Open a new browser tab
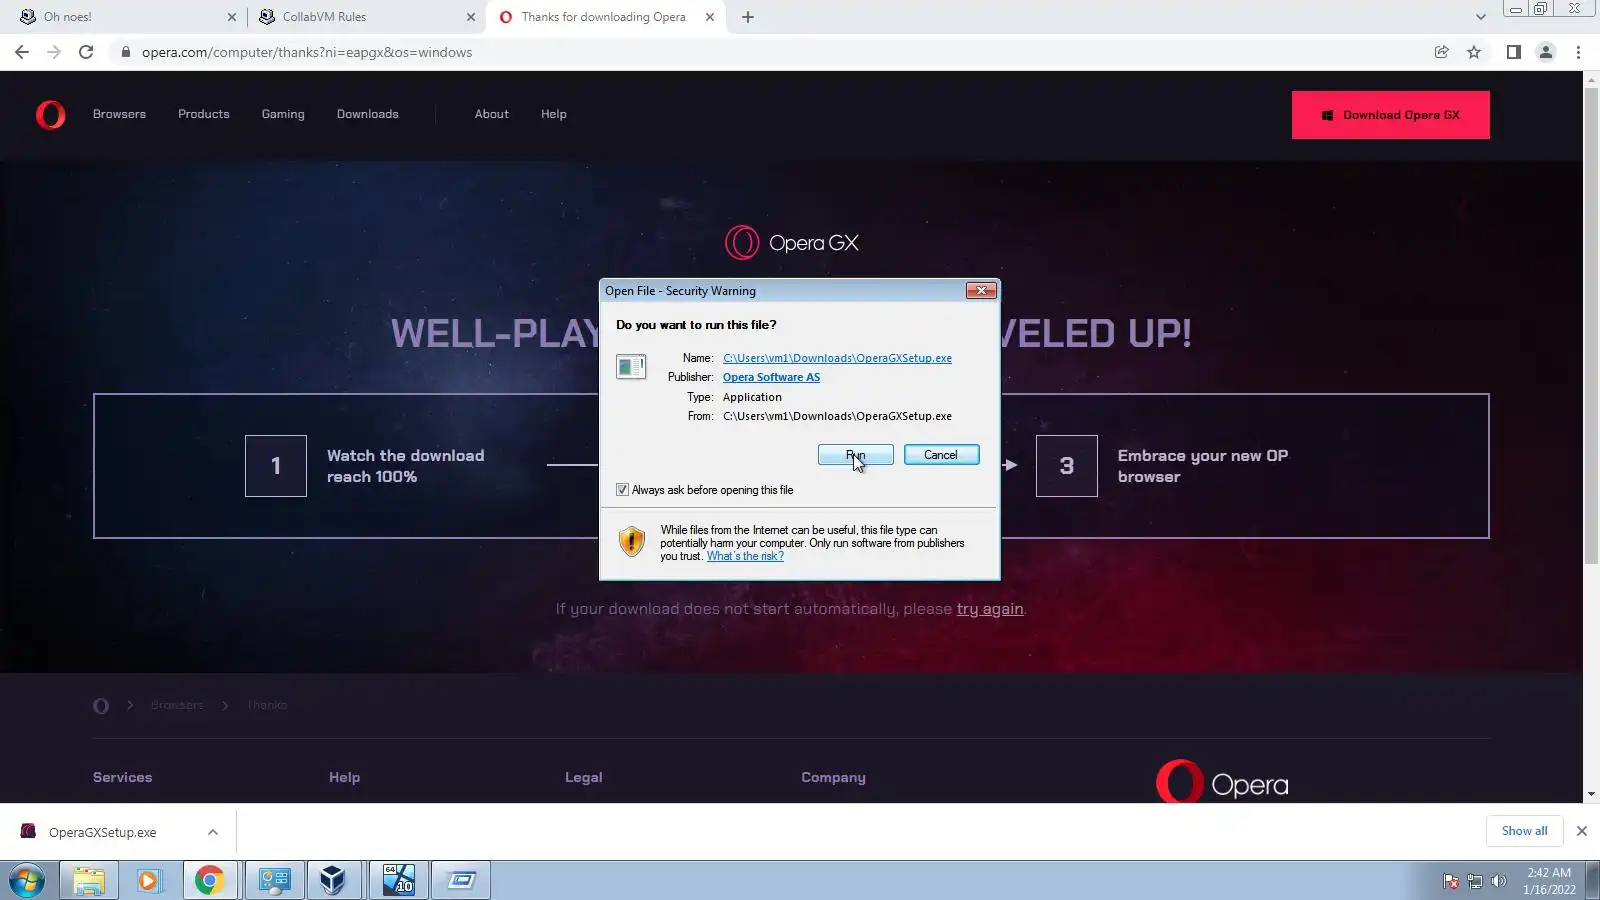 748,17
